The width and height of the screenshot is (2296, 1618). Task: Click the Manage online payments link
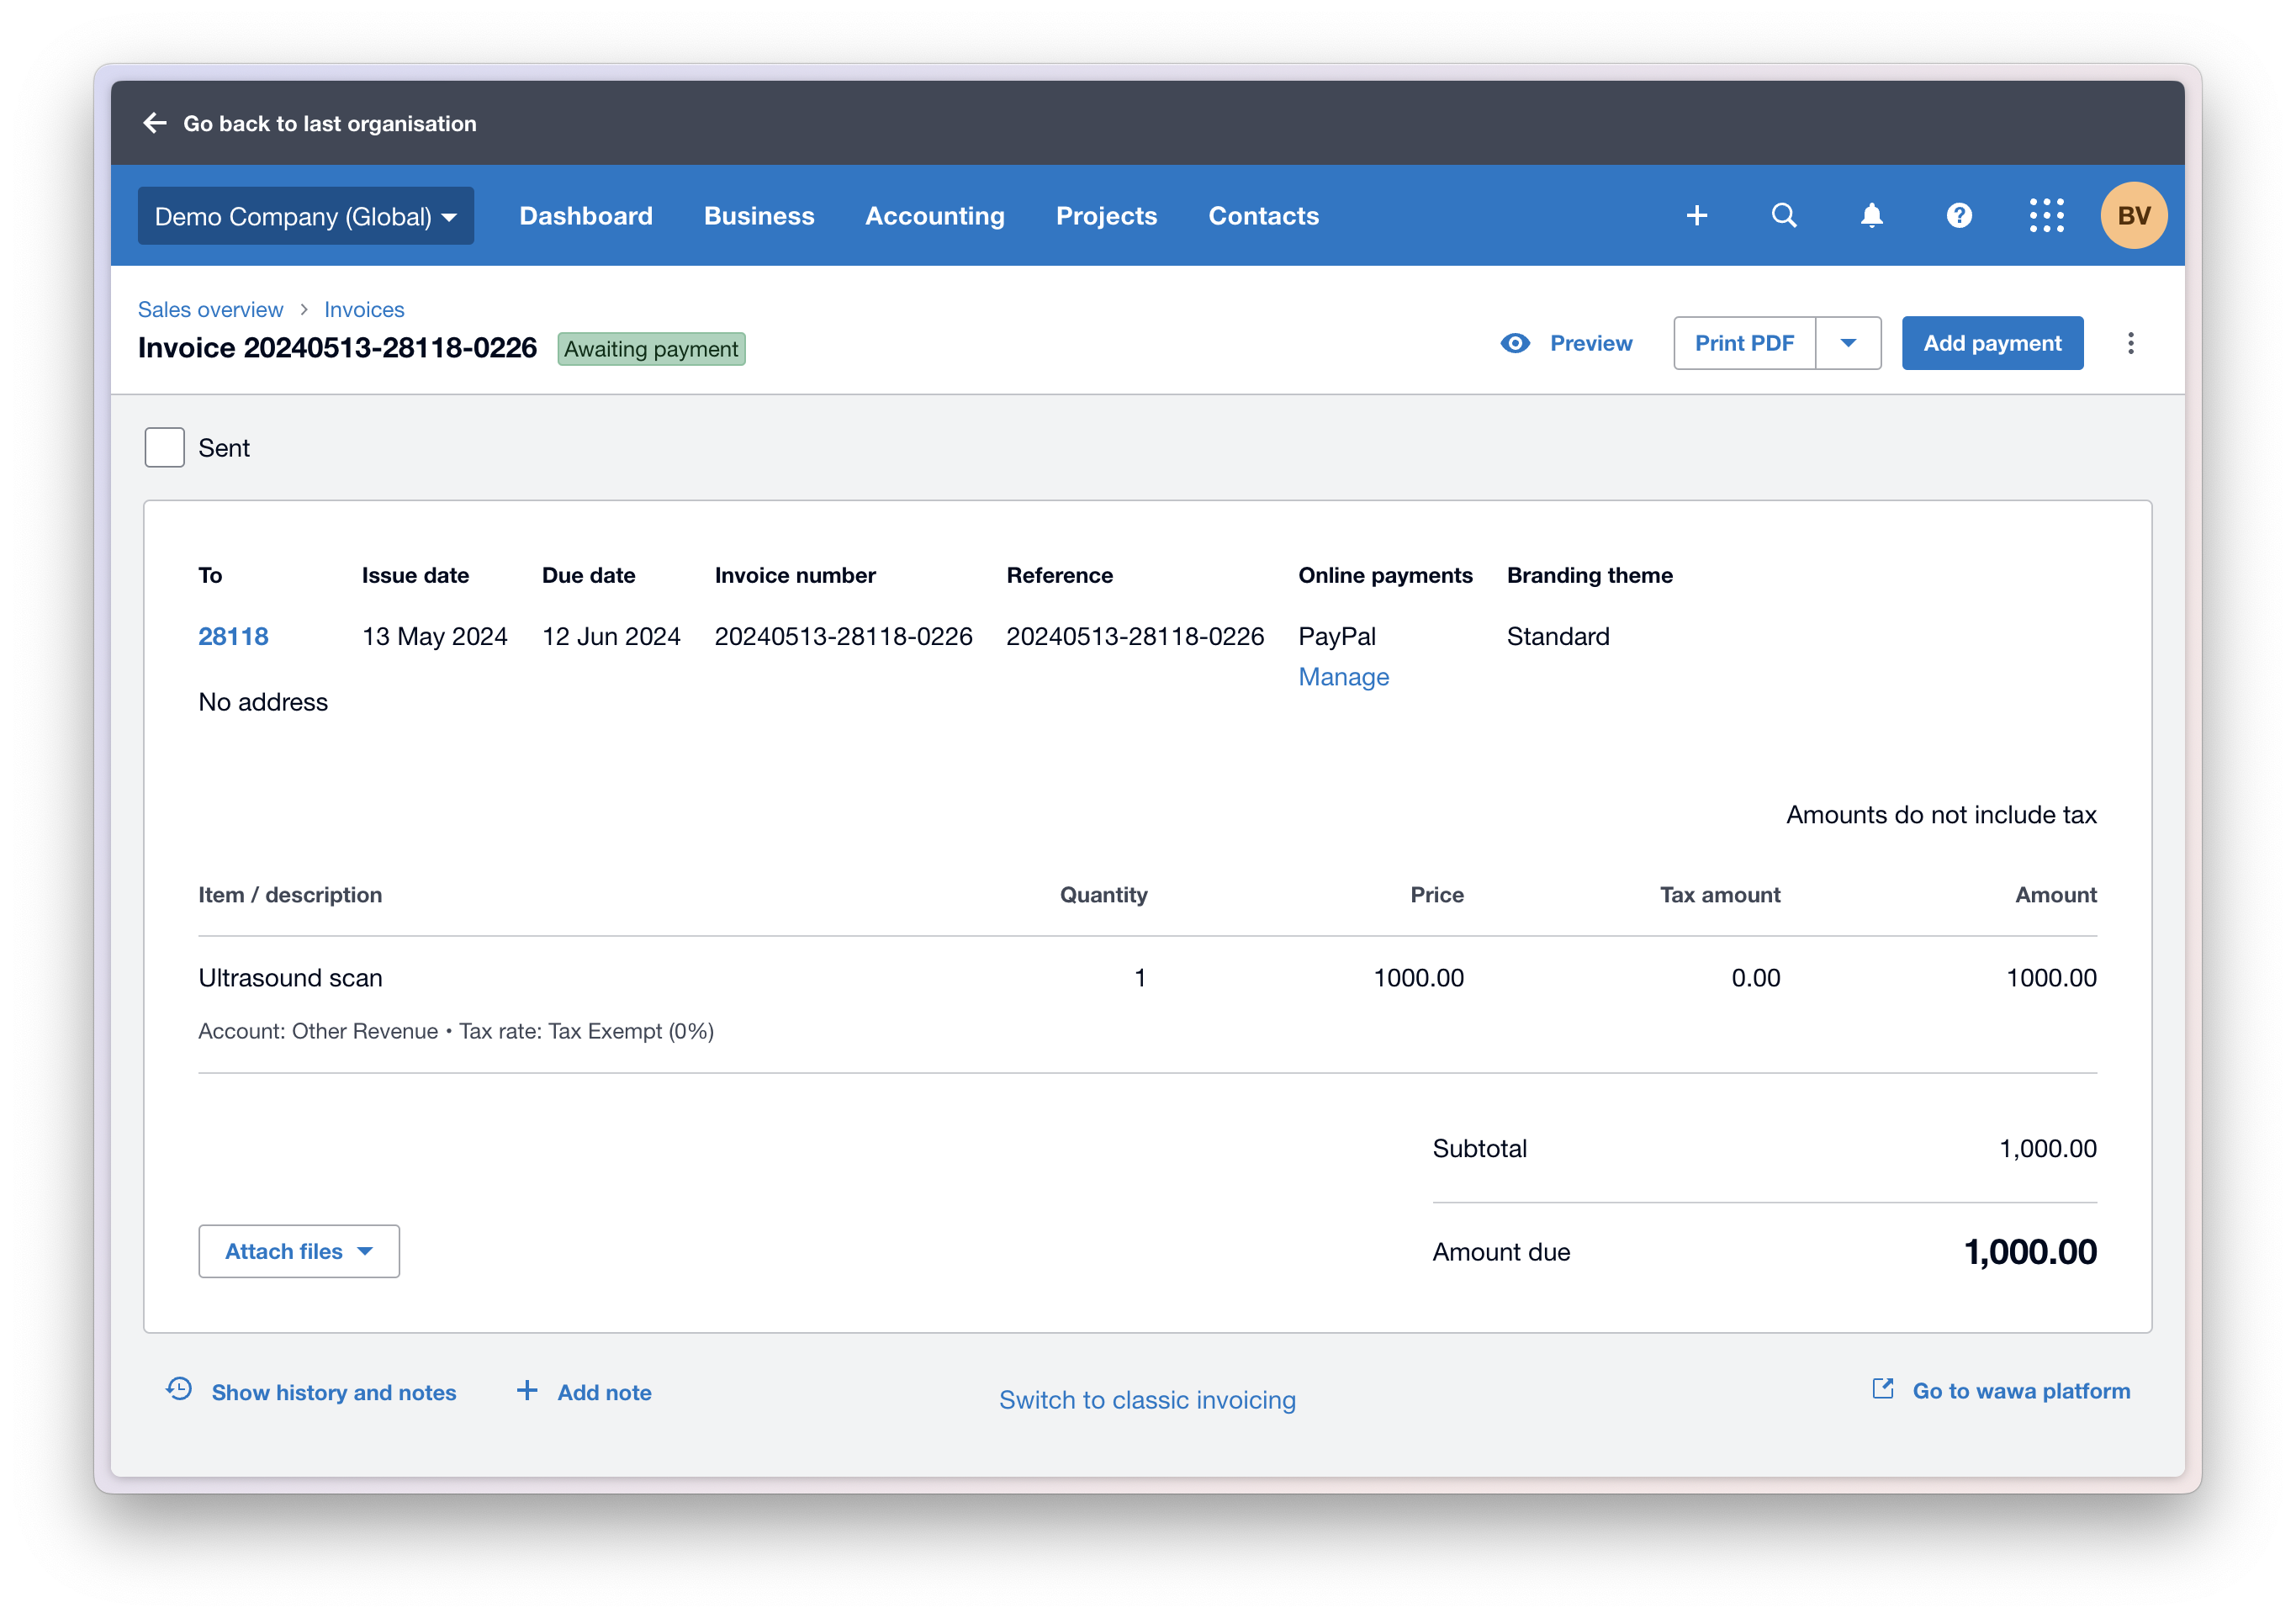click(x=1343, y=677)
